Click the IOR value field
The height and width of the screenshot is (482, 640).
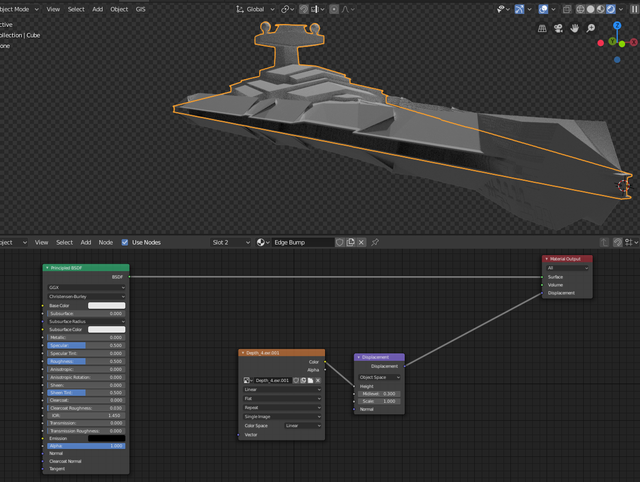pos(86,415)
